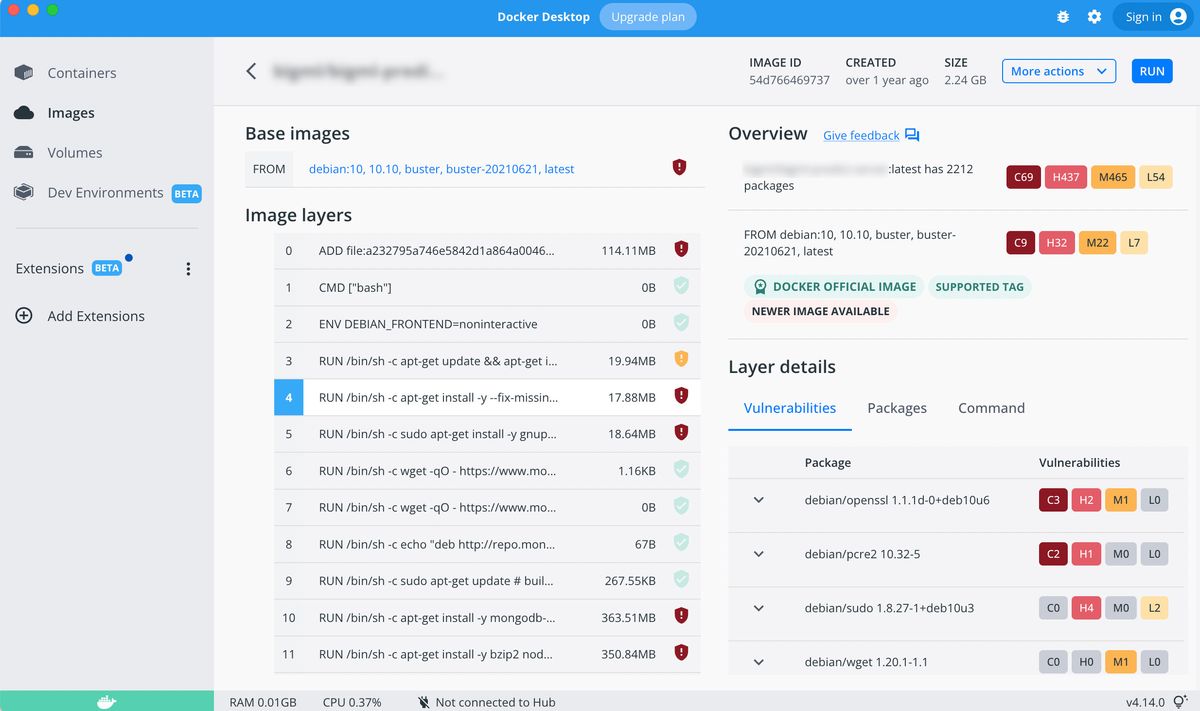Switch to the Packages tab
1200x711 pixels.
[x=897, y=408]
